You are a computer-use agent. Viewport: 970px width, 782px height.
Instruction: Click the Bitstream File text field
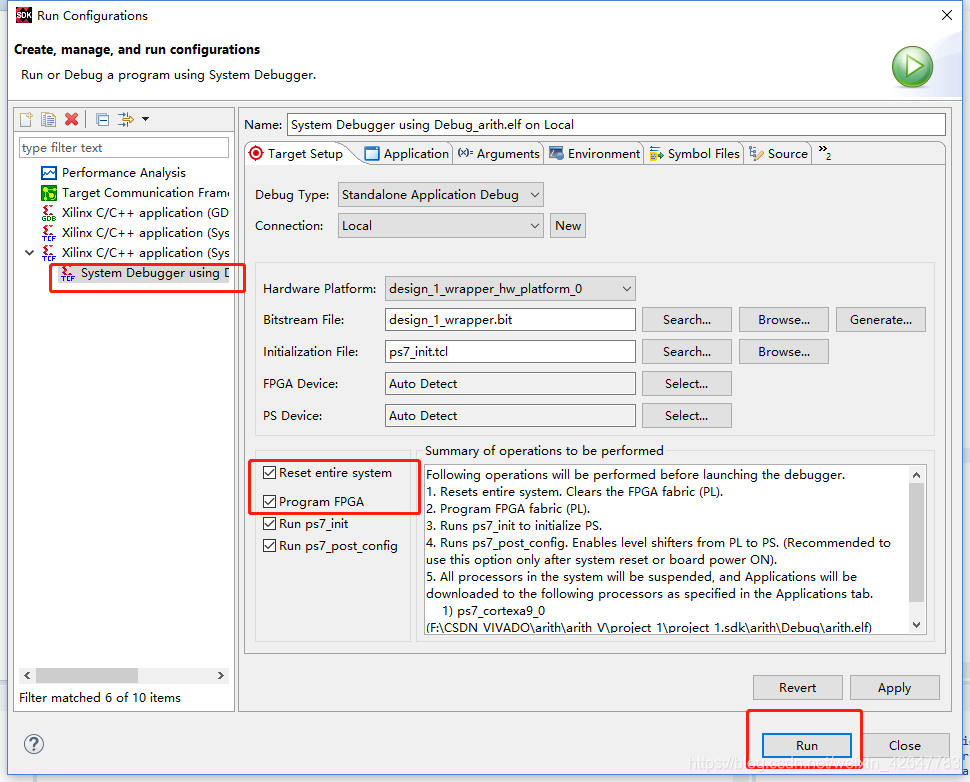coord(510,320)
